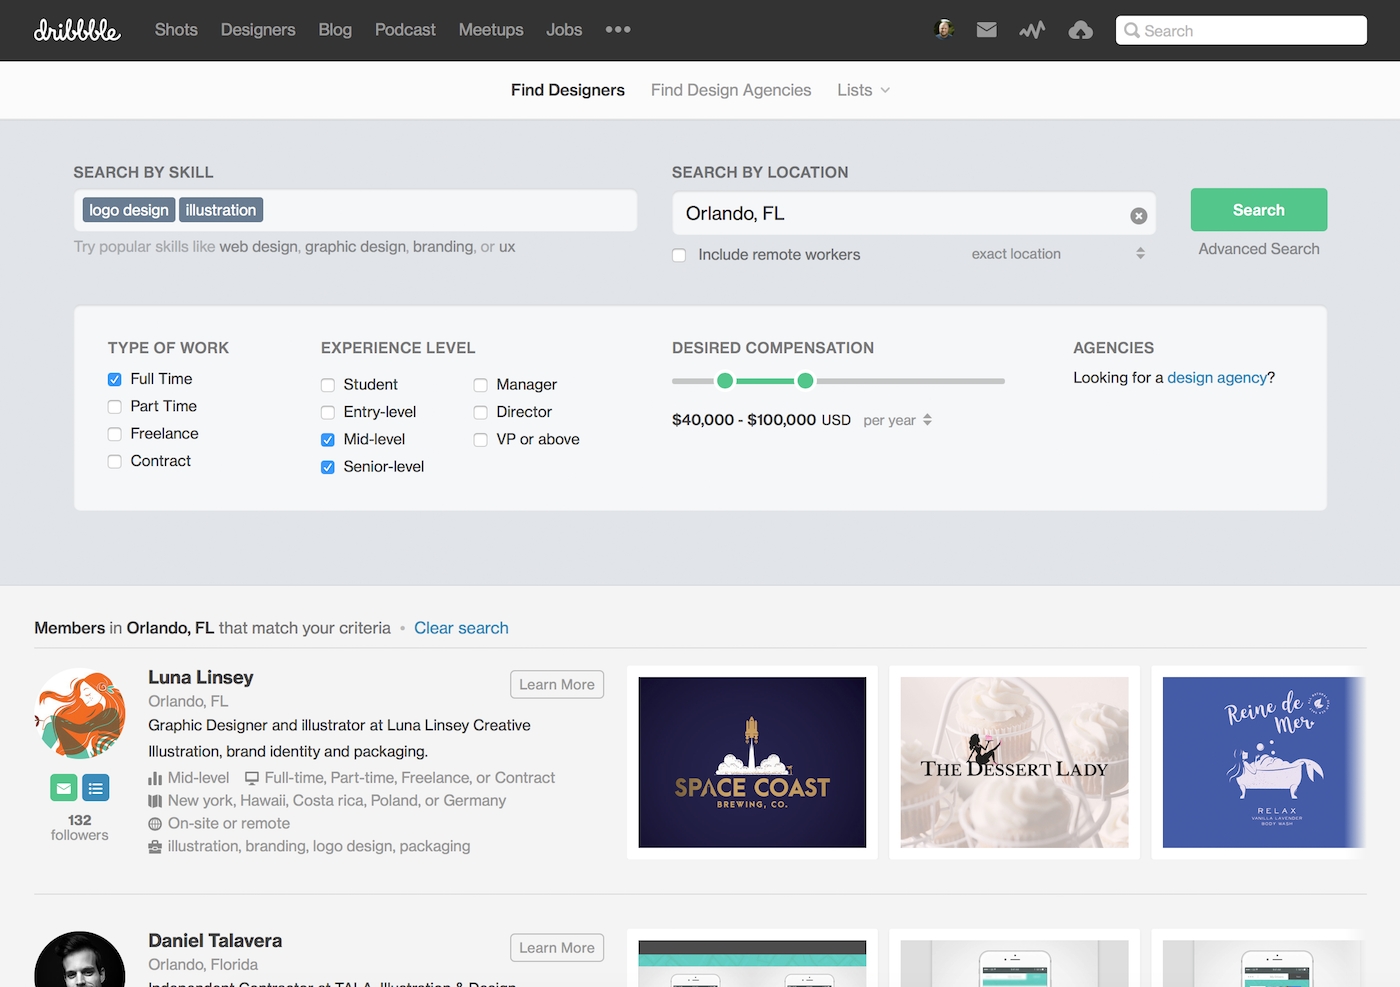Check the Manager checkbox
The width and height of the screenshot is (1400, 987).
[x=481, y=385]
